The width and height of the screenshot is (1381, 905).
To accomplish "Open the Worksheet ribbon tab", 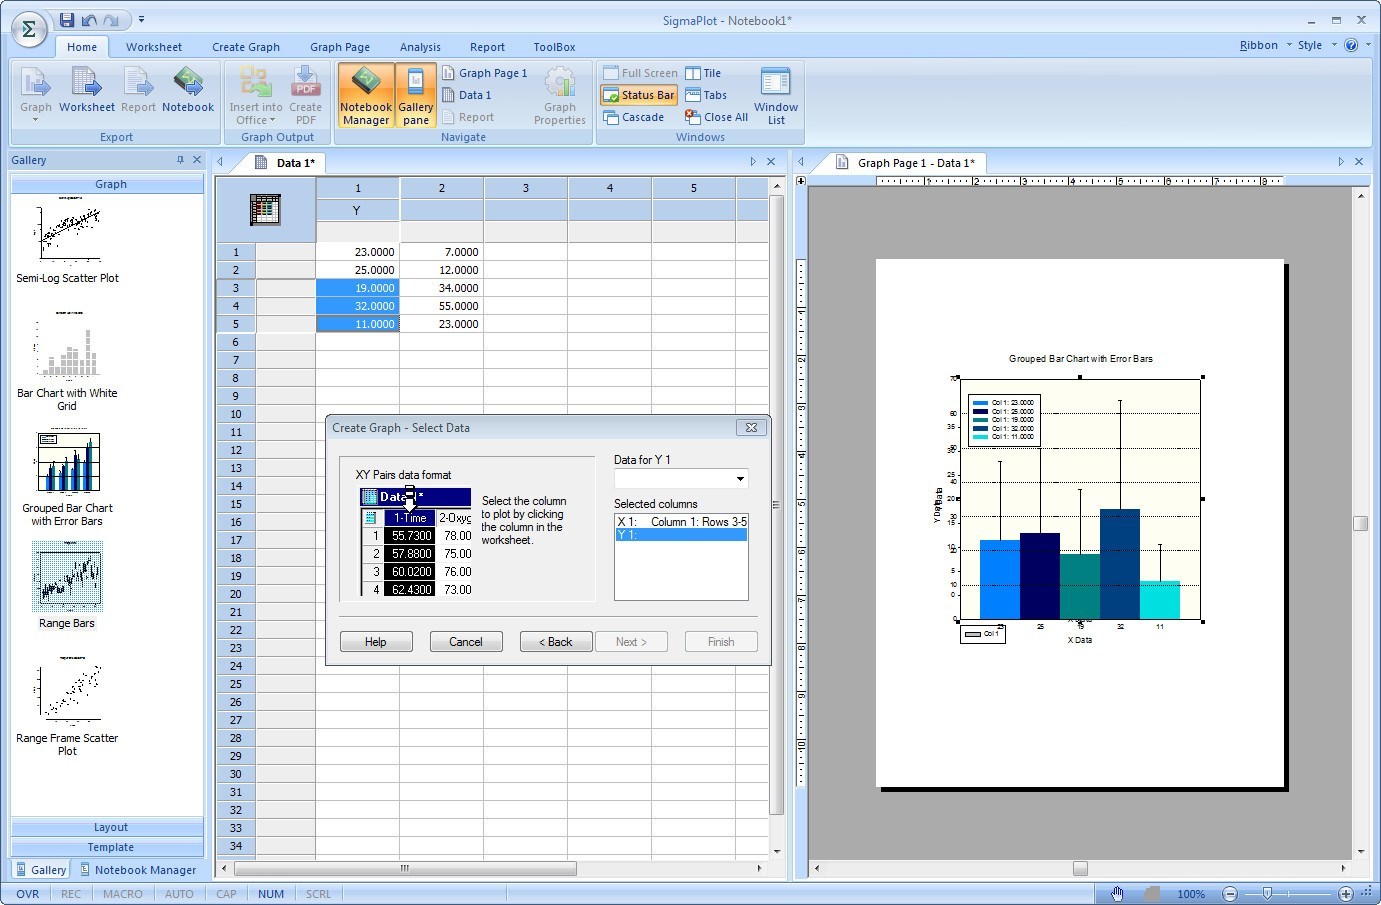I will 154,47.
